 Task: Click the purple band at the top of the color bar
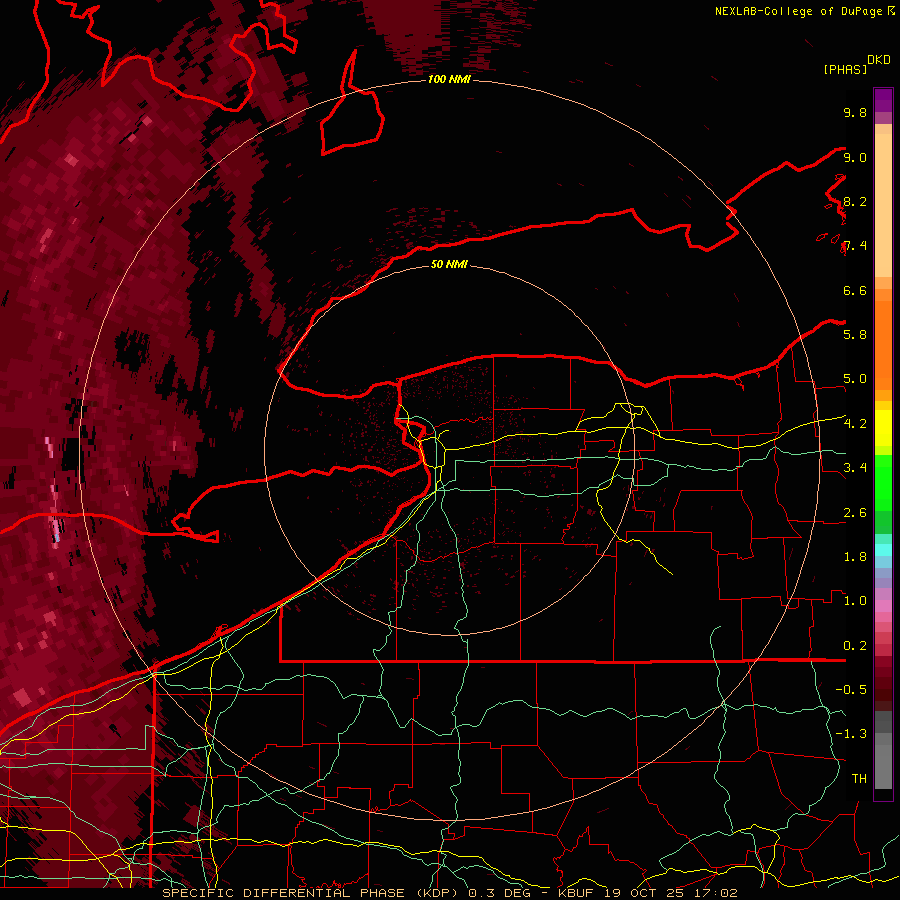883,100
